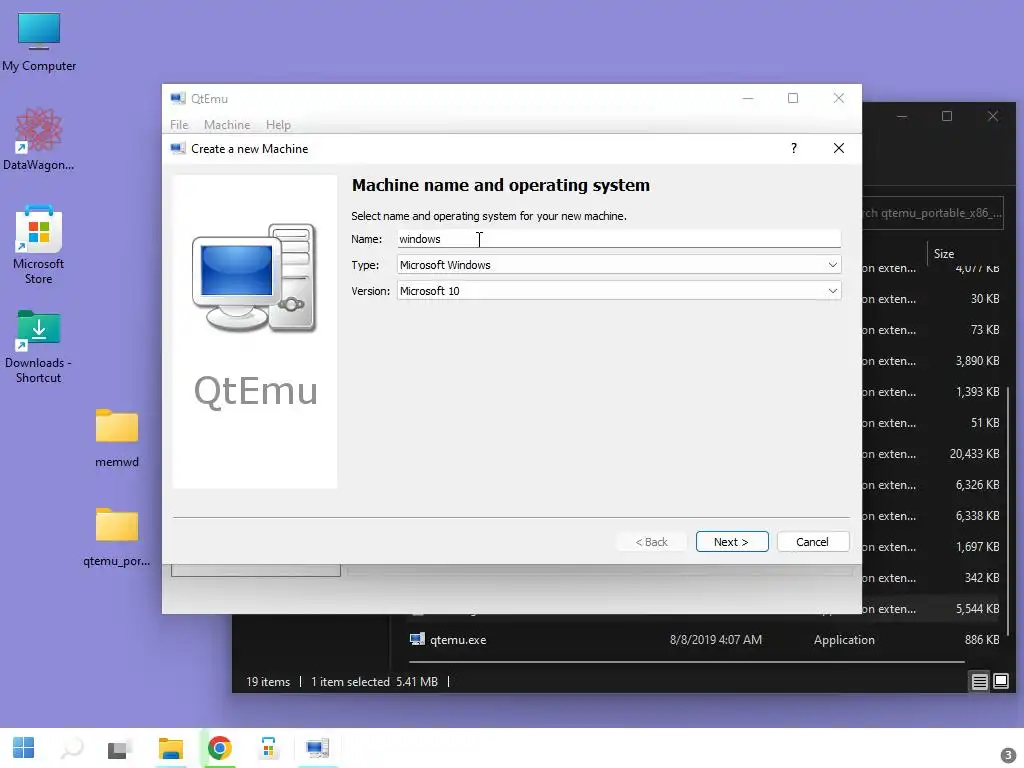Image resolution: width=1024 pixels, height=768 pixels.
Task: Click the 51 KB size cell
Action: 985,423
